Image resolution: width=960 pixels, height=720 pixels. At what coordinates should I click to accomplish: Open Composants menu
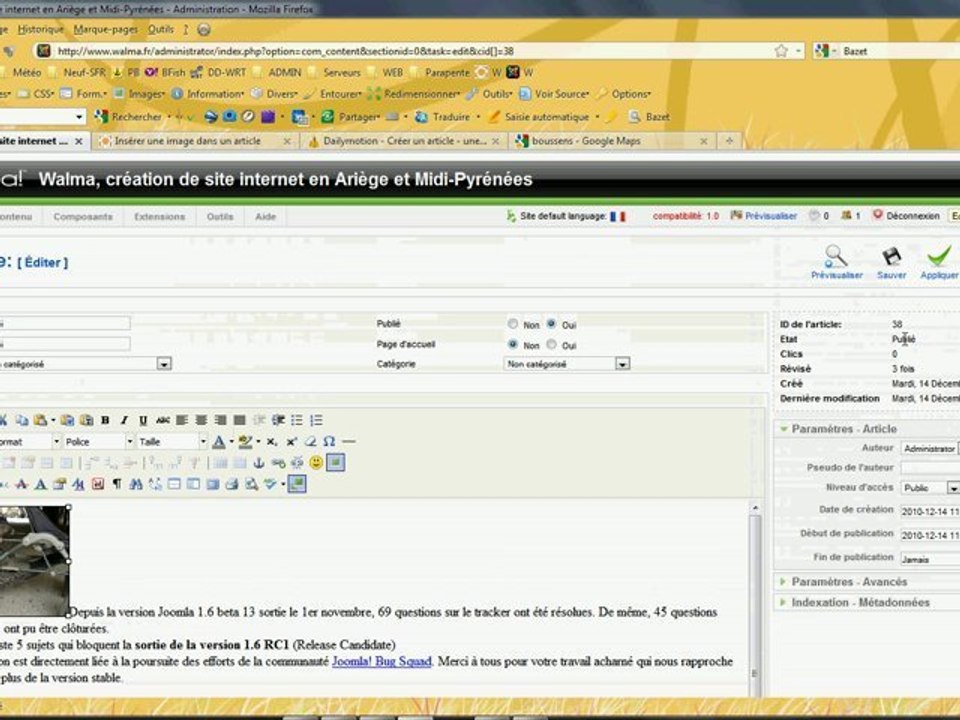point(83,217)
